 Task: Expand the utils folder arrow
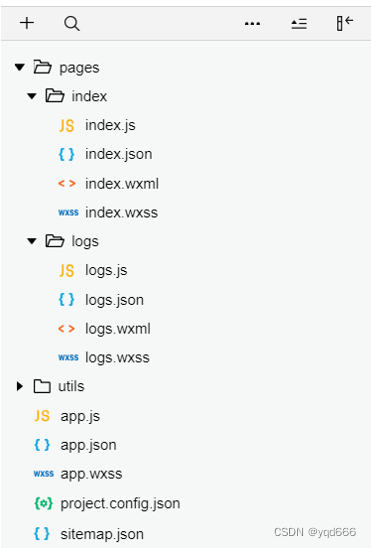point(20,386)
